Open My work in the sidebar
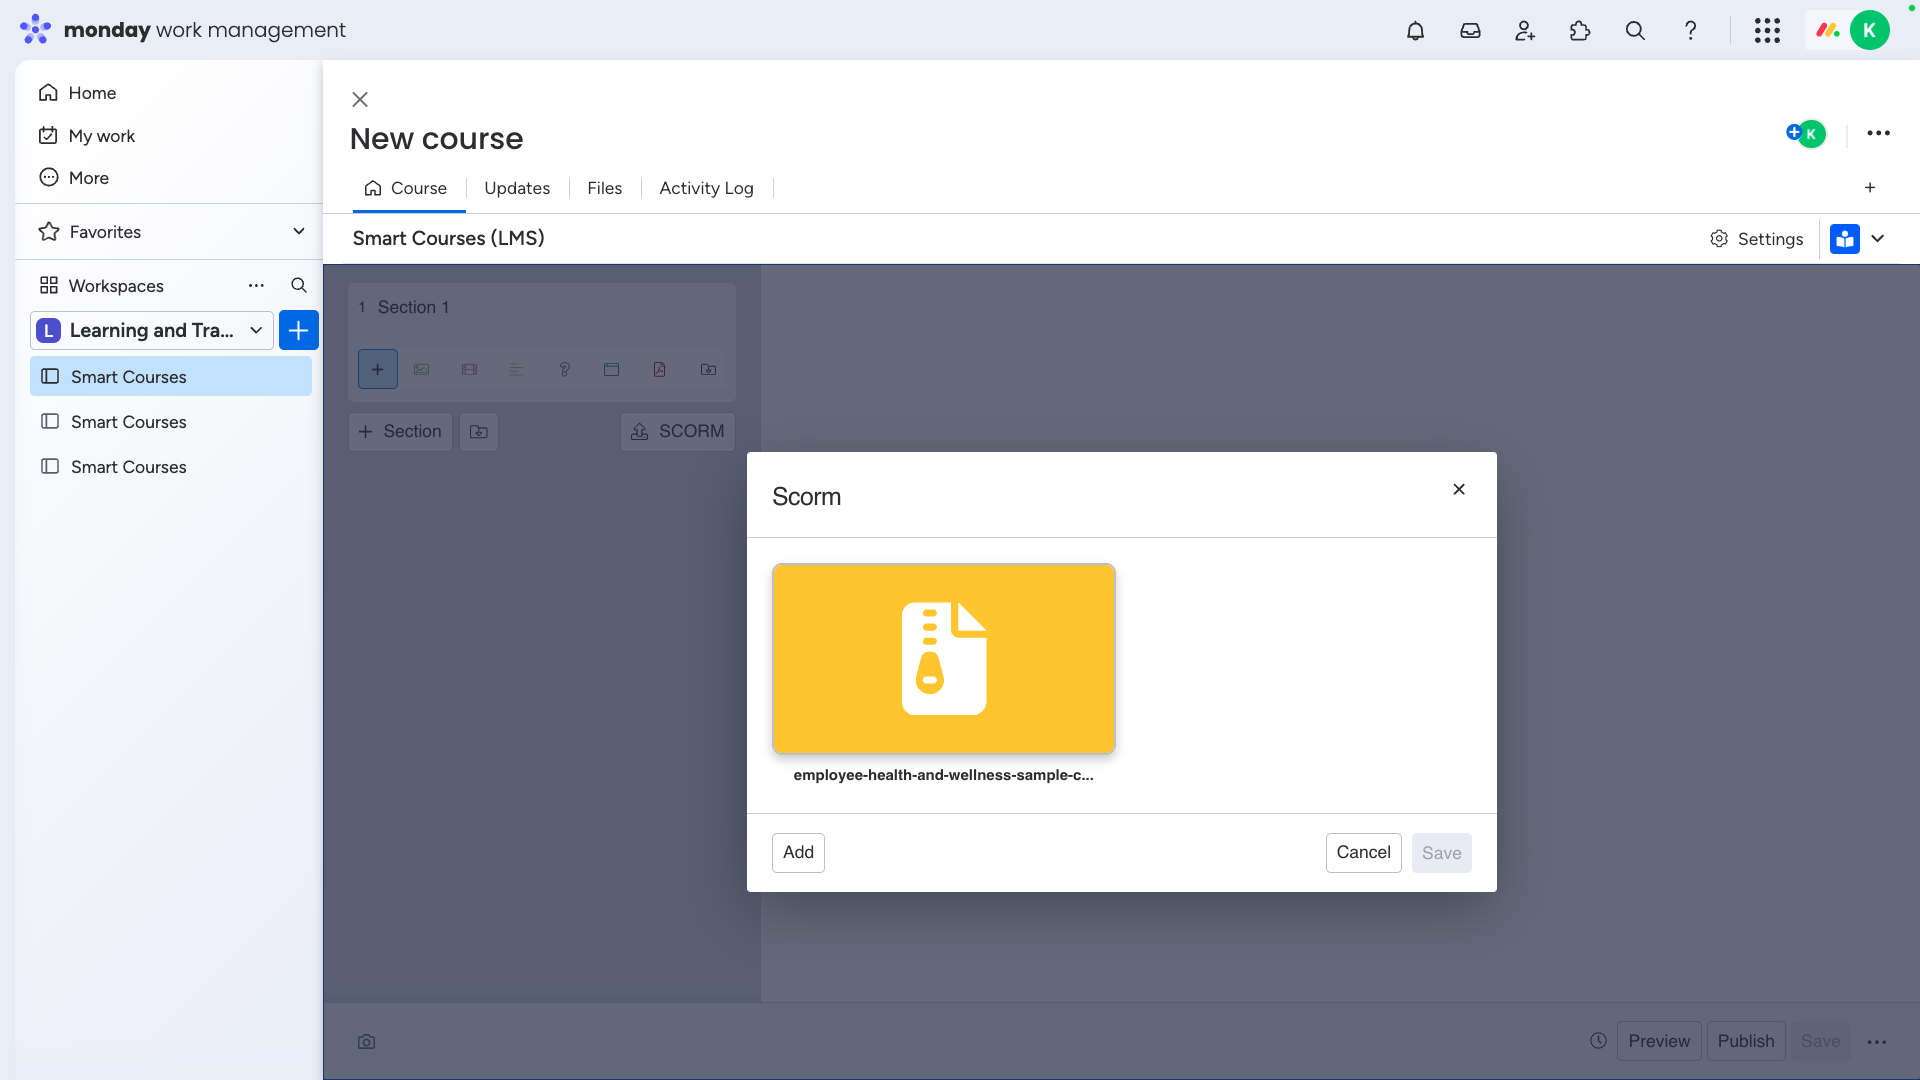 point(101,136)
